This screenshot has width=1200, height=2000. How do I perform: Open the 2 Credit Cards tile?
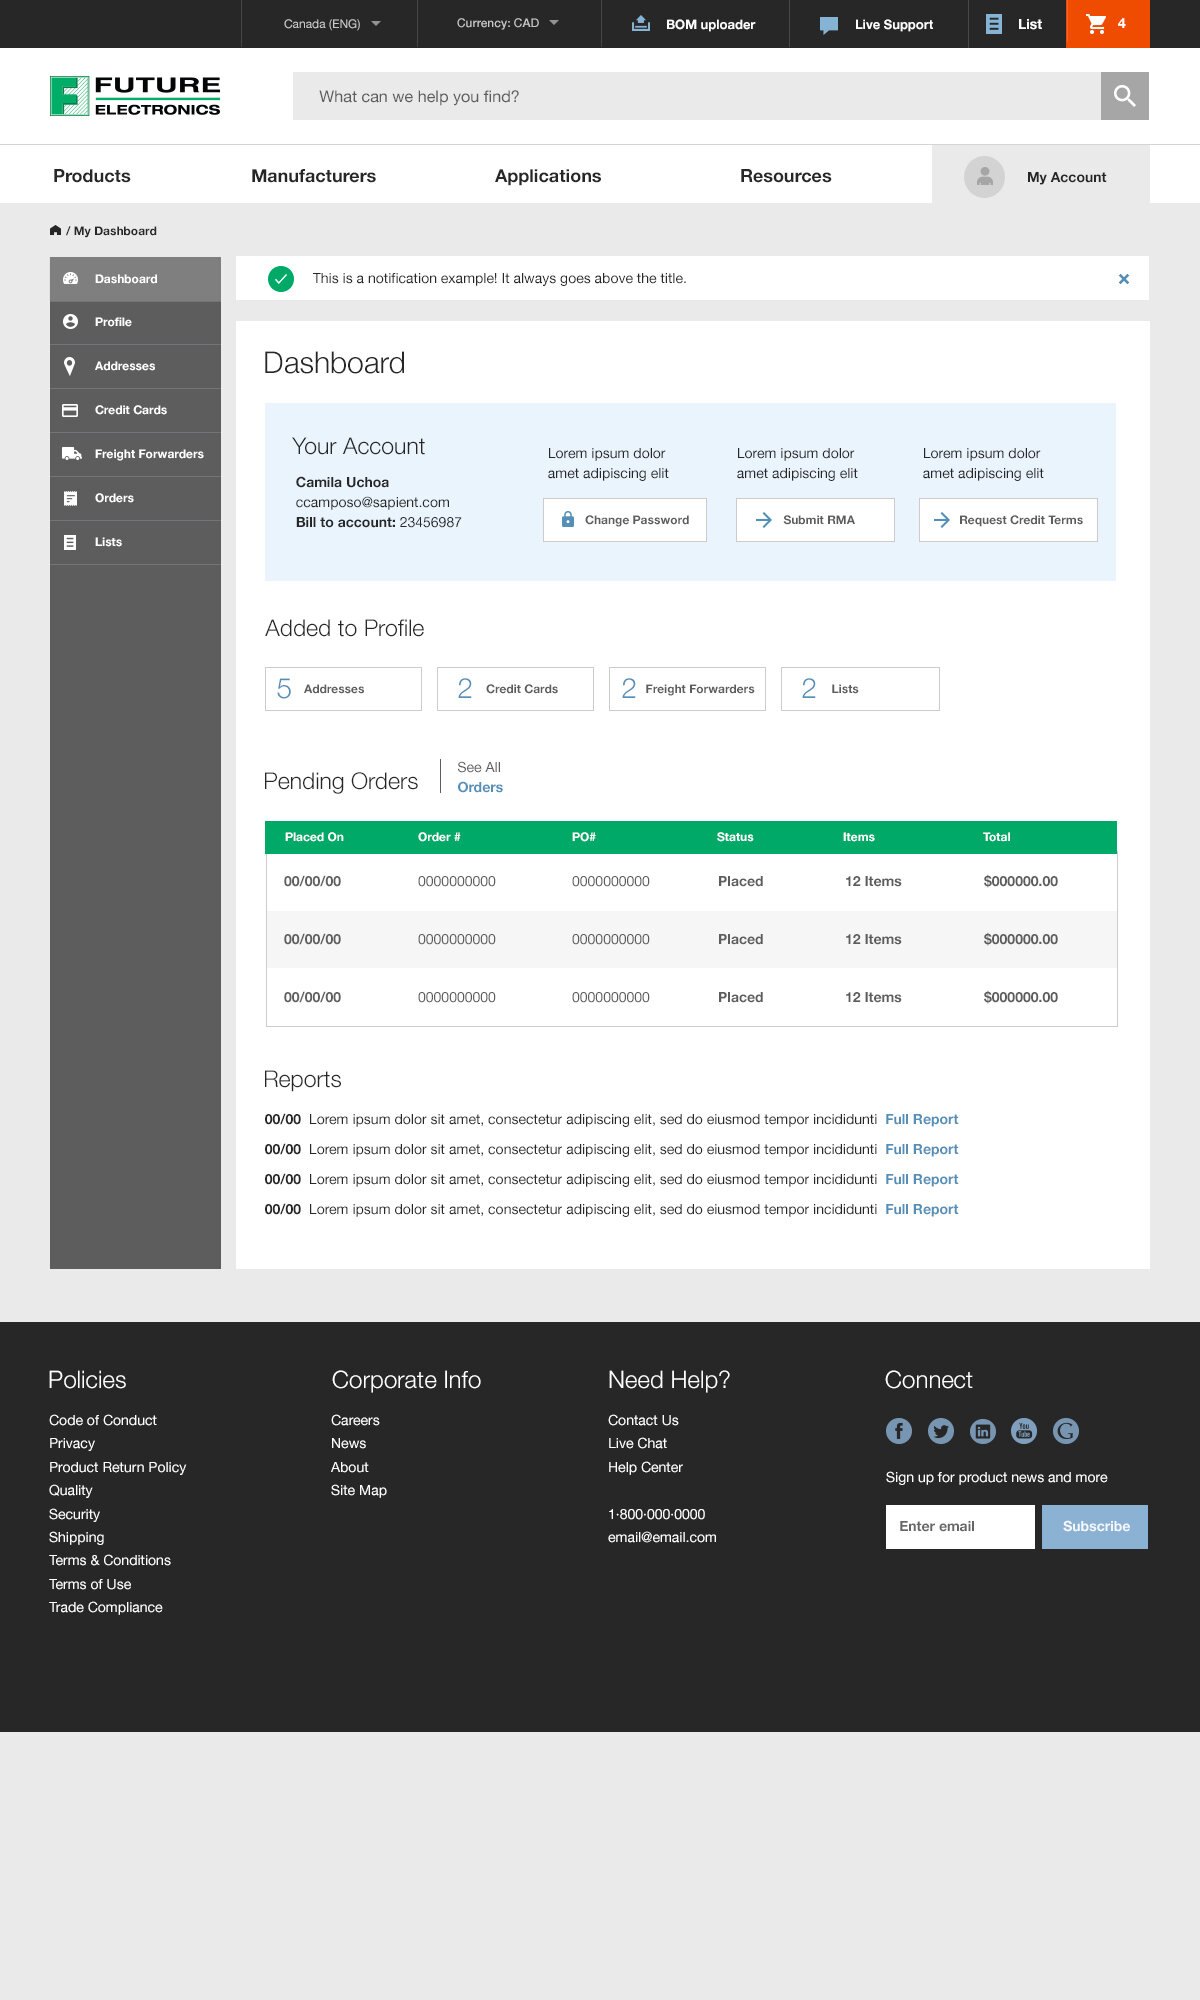click(x=515, y=689)
